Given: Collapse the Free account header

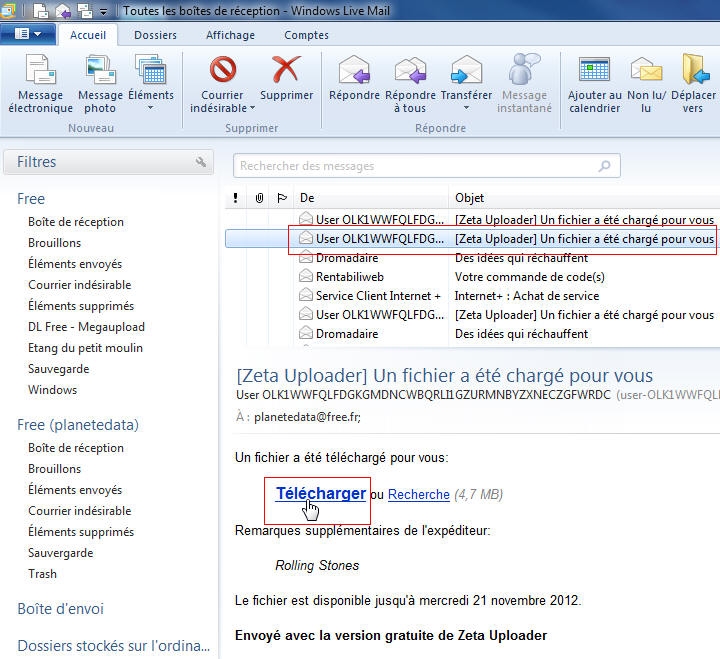Looking at the screenshot, I should coord(31,199).
